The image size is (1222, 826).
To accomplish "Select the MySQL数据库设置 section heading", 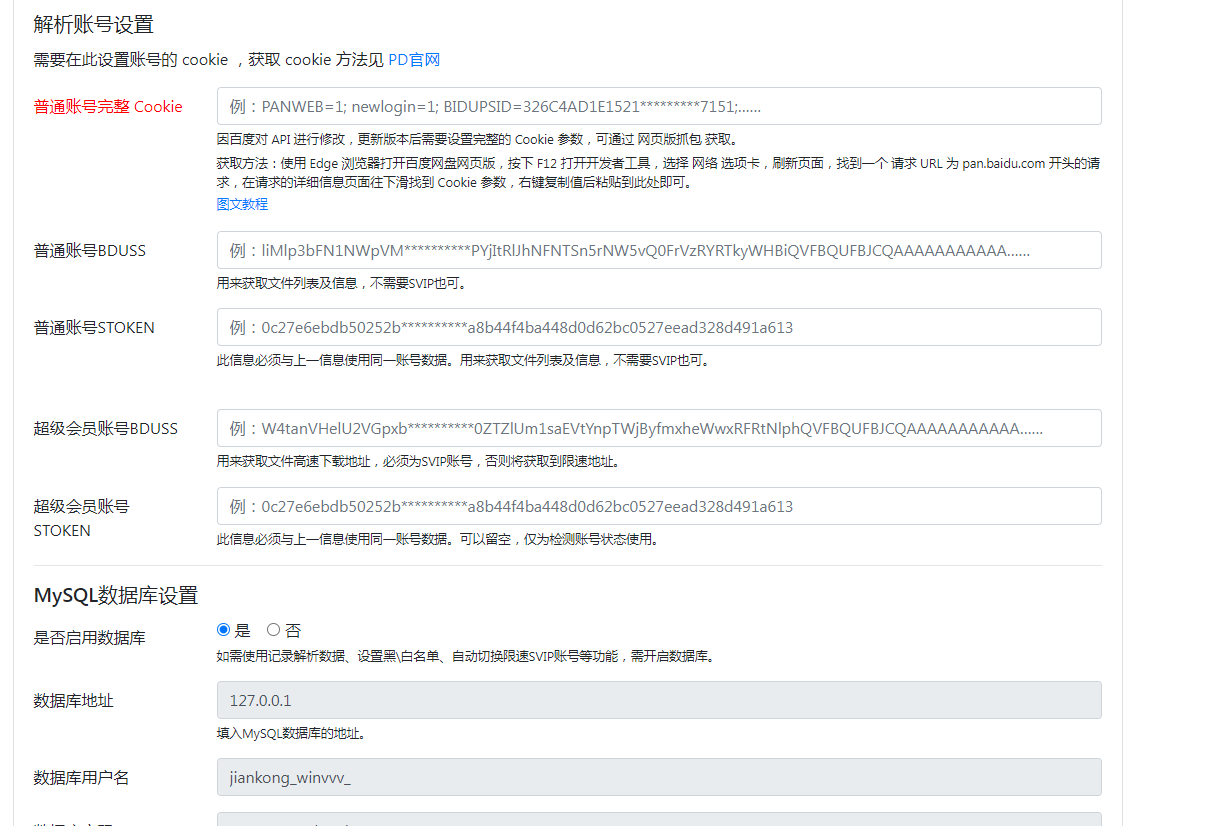I will [x=113, y=594].
